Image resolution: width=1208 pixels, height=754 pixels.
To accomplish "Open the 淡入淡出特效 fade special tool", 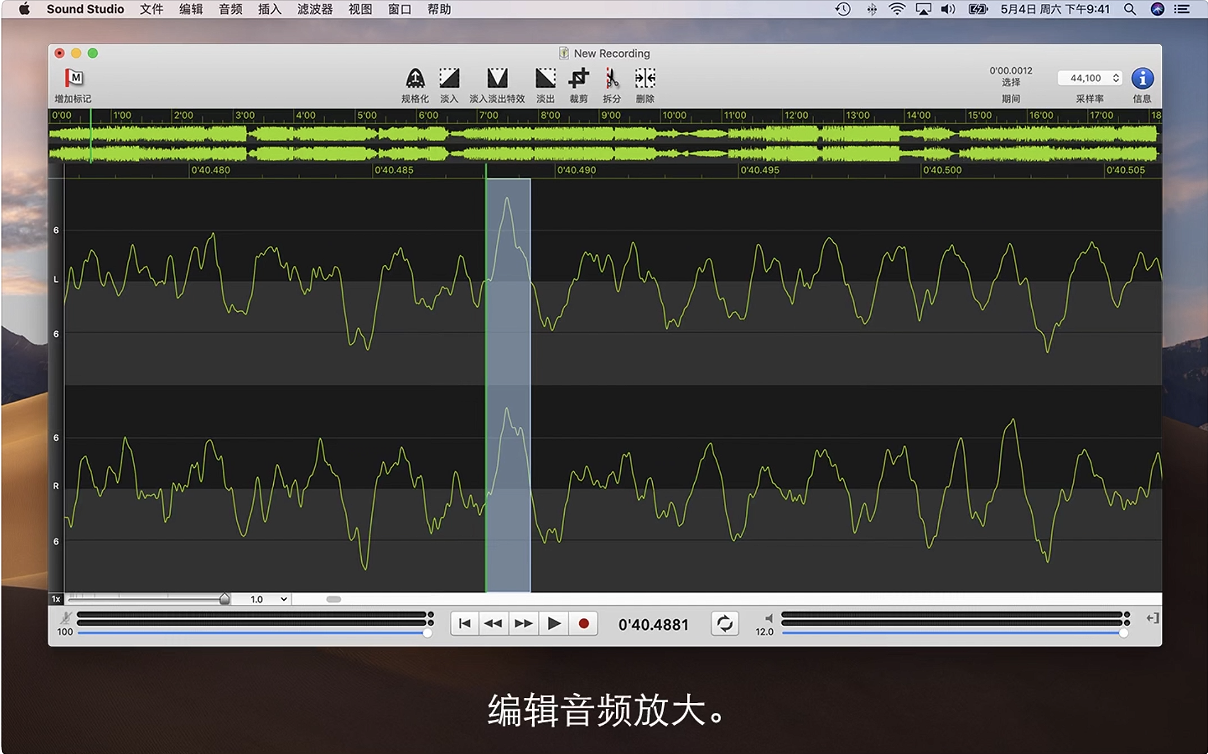I will click(x=497, y=78).
